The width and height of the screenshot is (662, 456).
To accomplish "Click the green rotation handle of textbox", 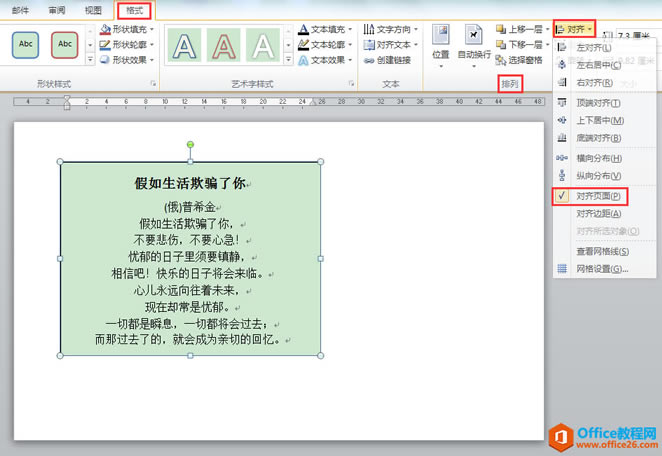I will [x=190, y=144].
